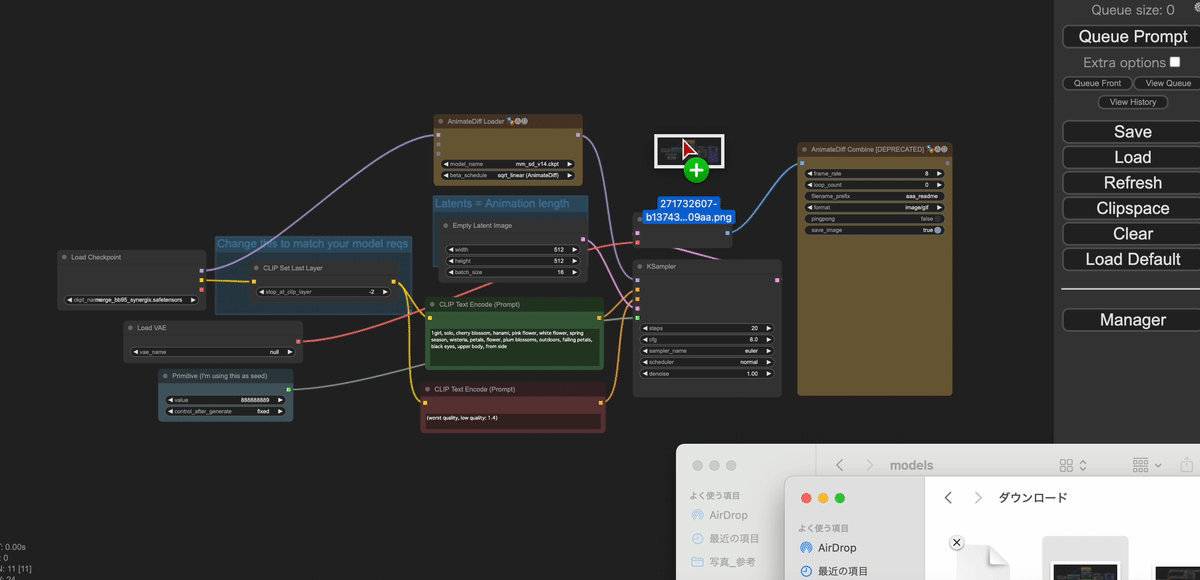Collapse the AnimateDiff Loader node via title dot
Viewport: 1200px width, 580px height.
coord(440,121)
